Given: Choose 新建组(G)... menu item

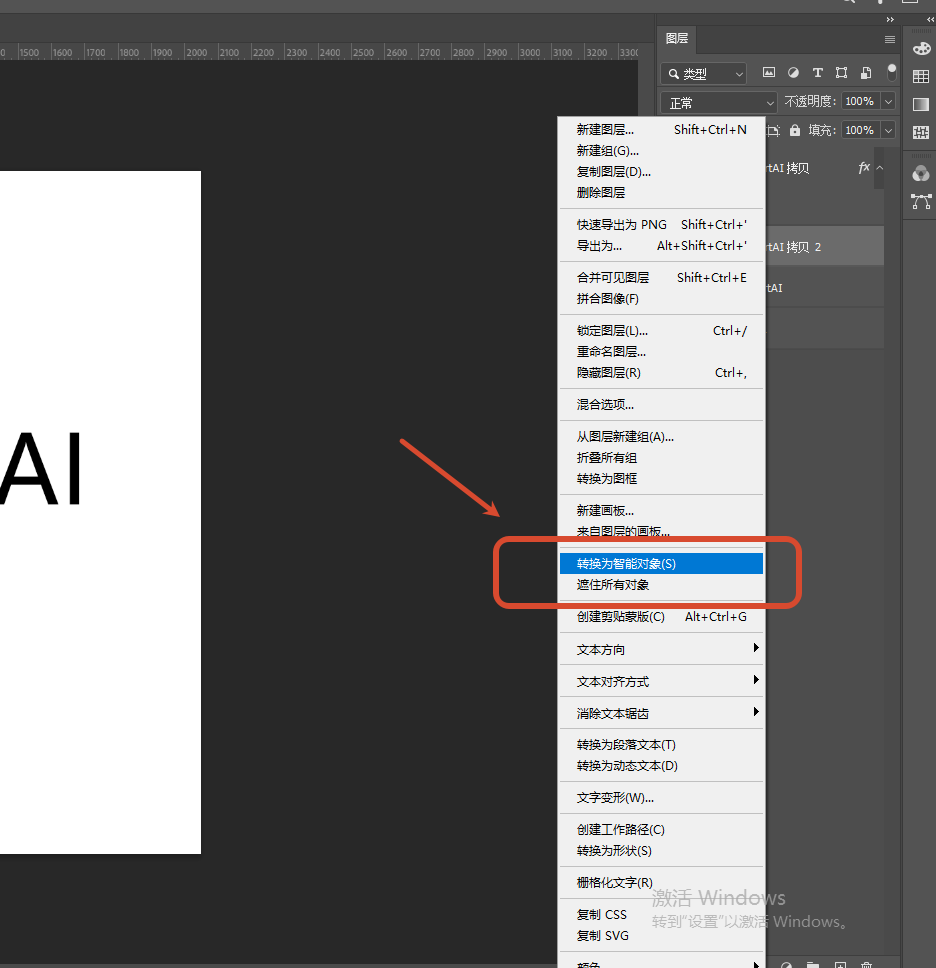Looking at the screenshot, I should pyautogui.click(x=661, y=151).
